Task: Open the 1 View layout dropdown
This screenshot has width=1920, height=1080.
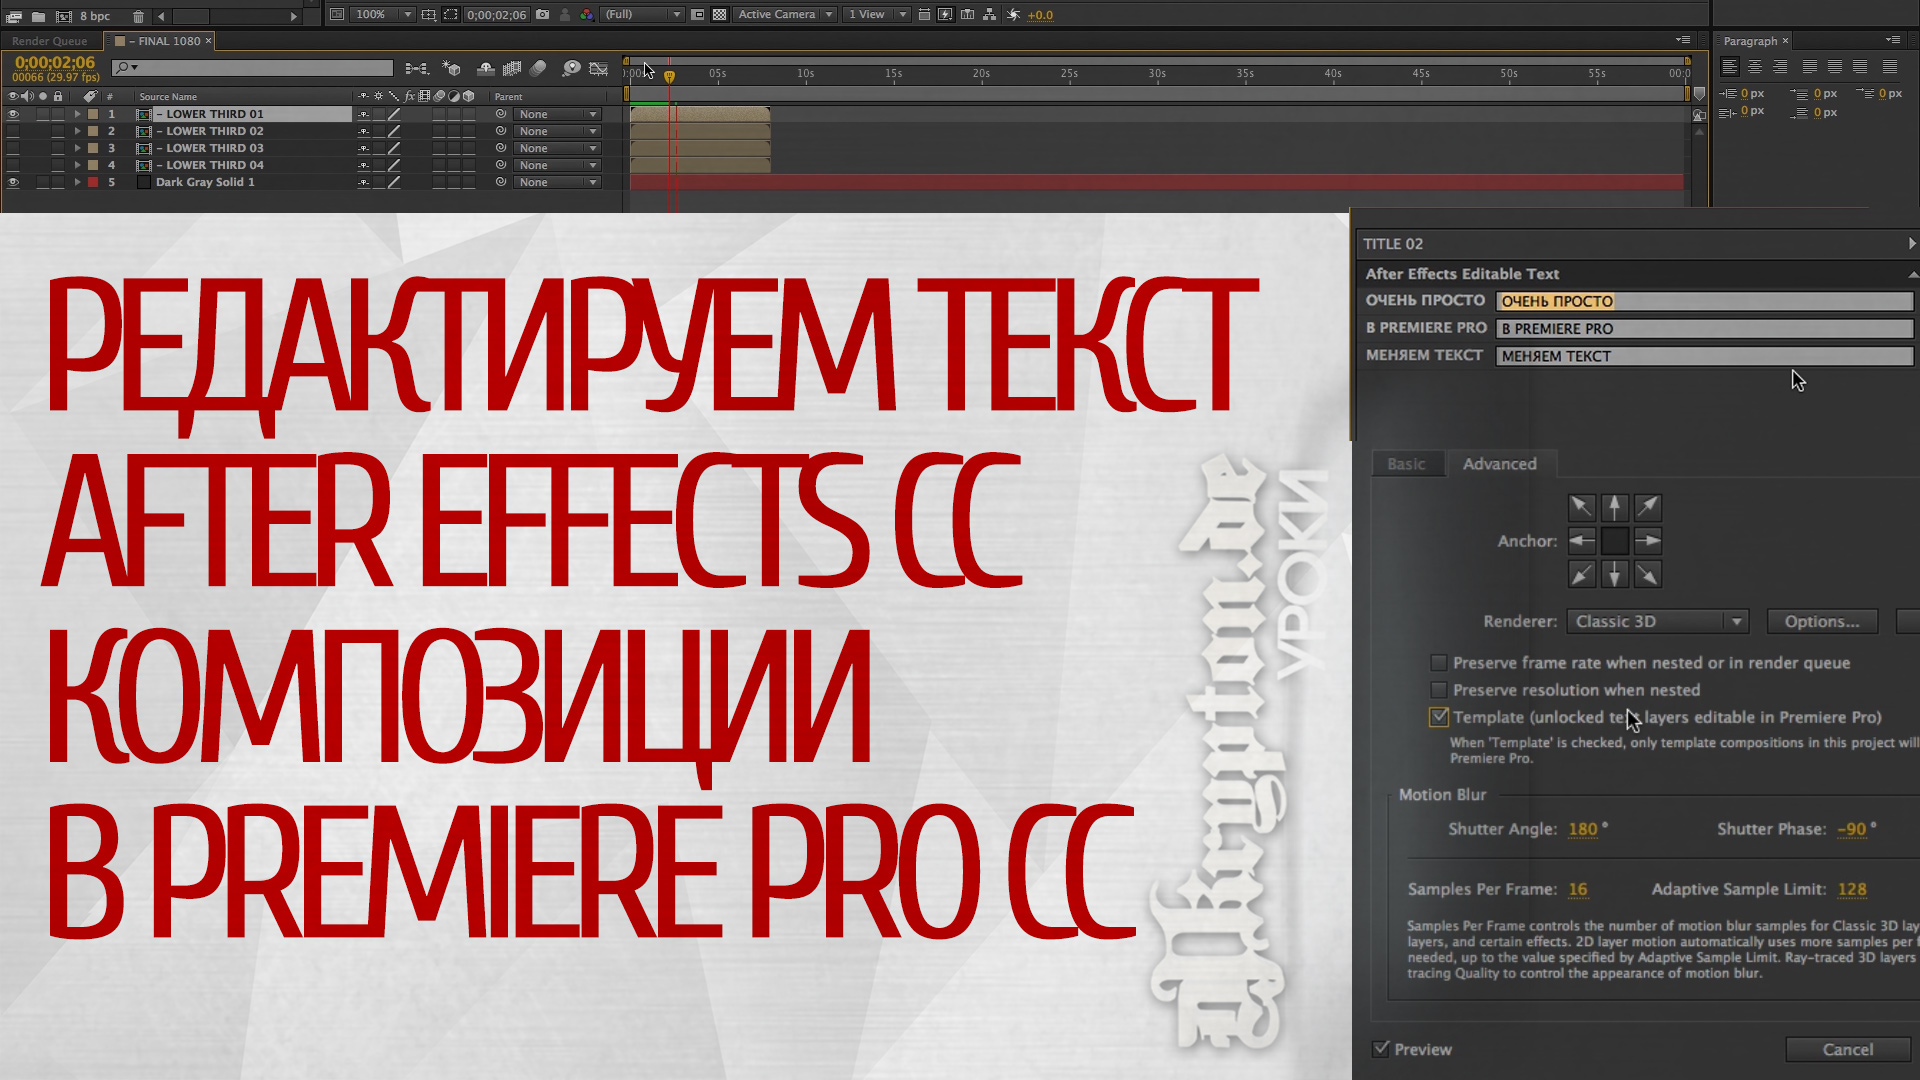Action: 877,15
